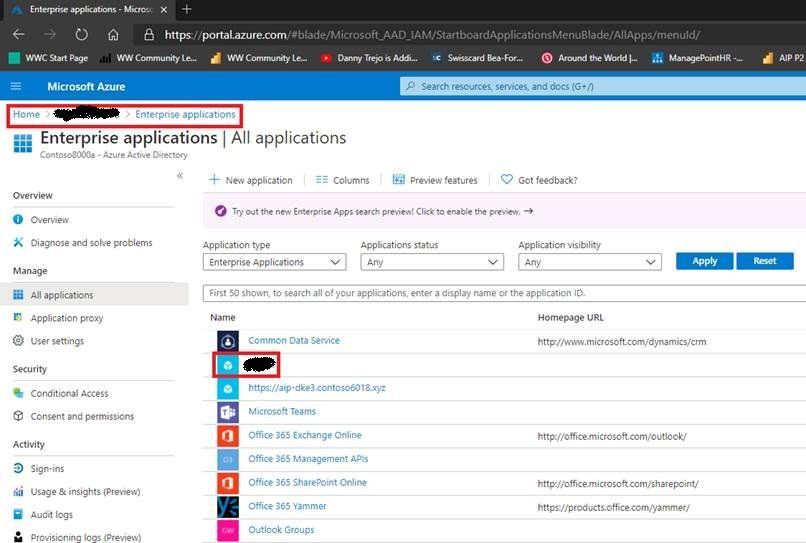Screen dimensions: 806x543
Task: Close the Enterprise applications browser tab
Action: tap(164, 9)
